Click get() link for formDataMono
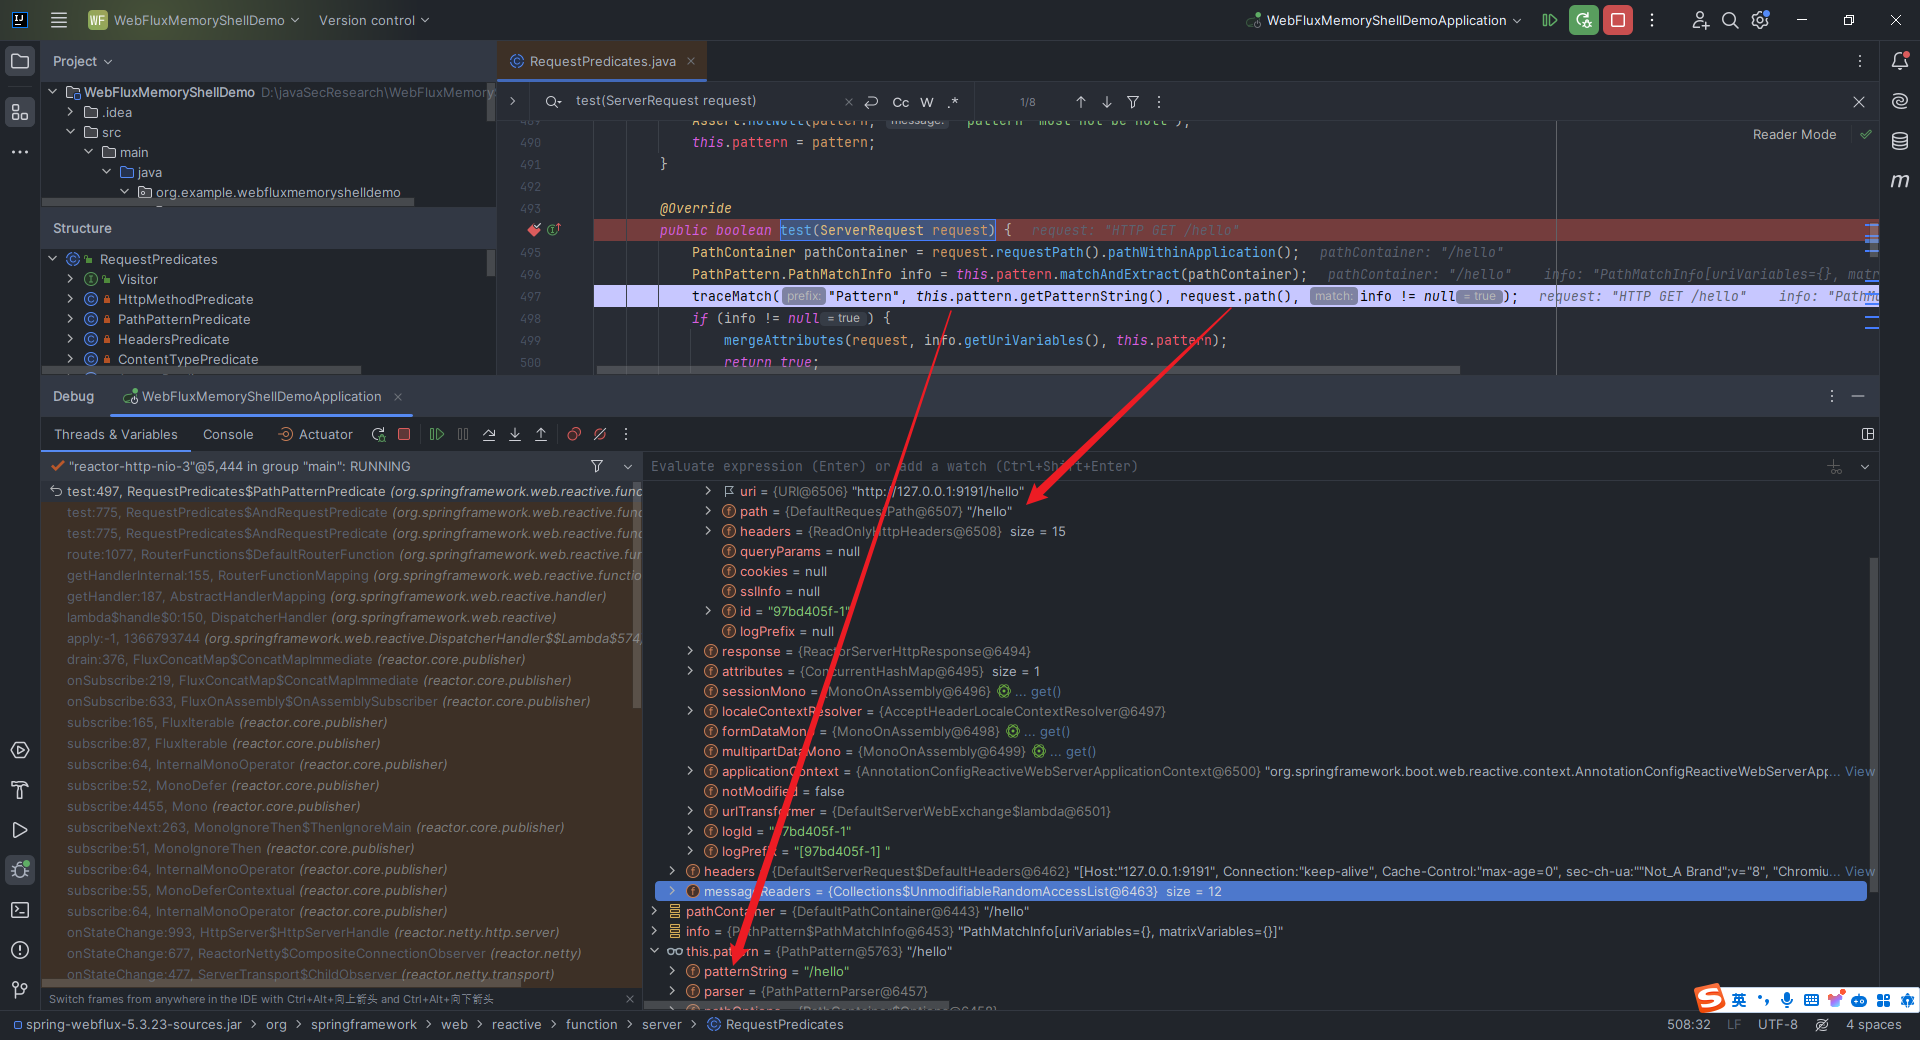 pyautogui.click(x=1055, y=731)
